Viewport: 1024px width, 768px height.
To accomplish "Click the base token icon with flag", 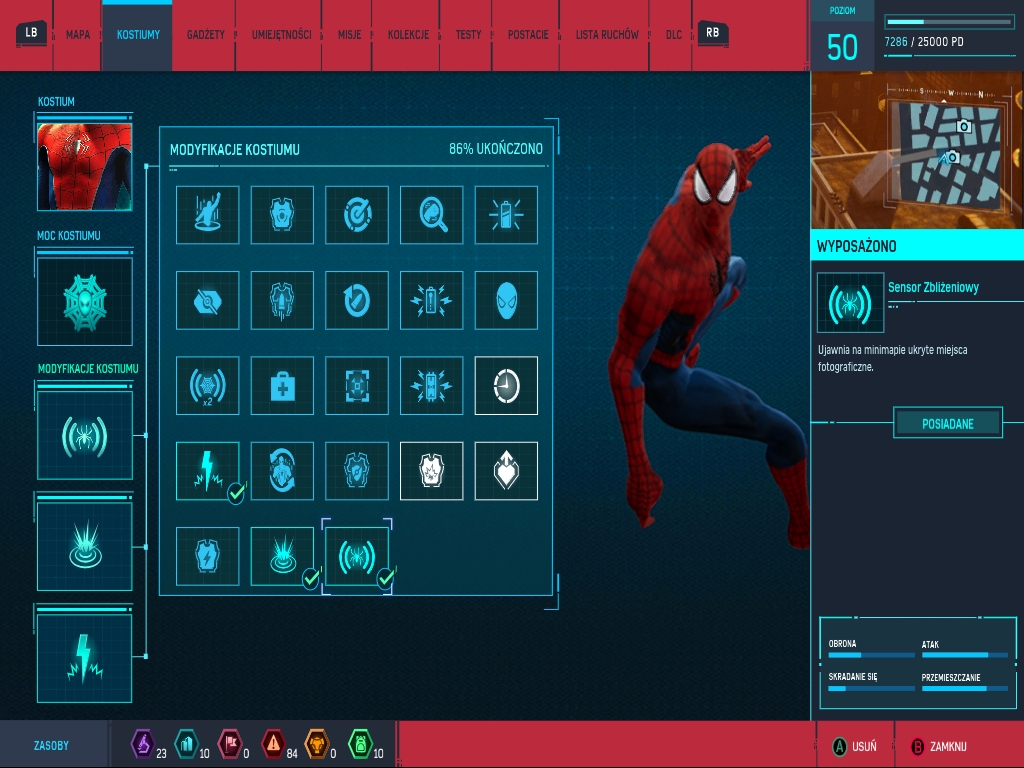I will pos(230,744).
